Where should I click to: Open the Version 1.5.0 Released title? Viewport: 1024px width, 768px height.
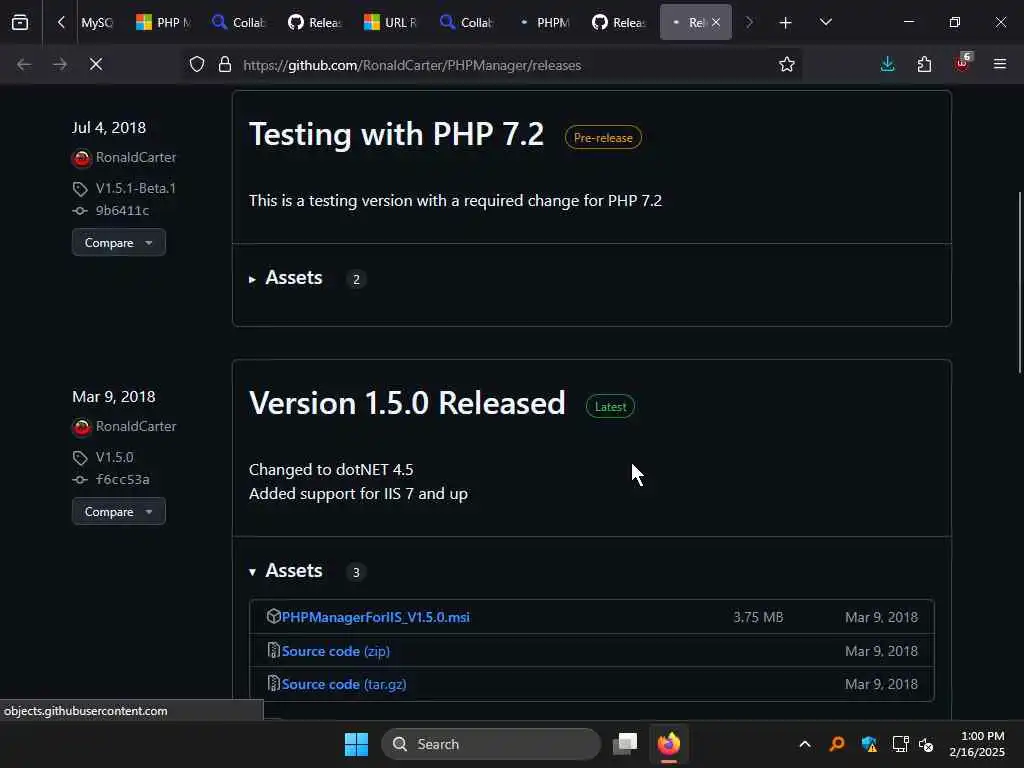407,403
